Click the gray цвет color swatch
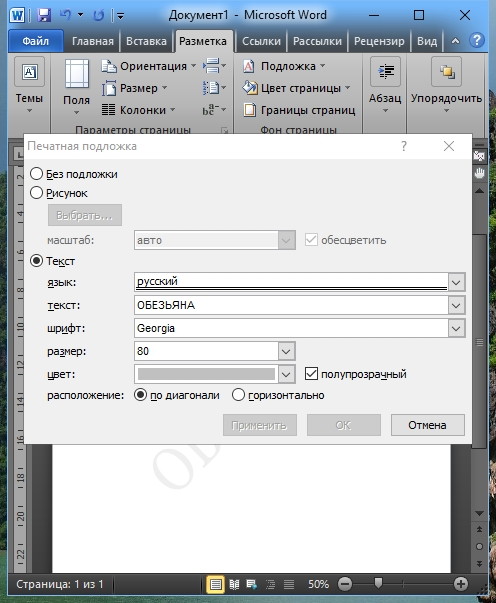Screen dimensions: 496x603 (x=206, y=374)
